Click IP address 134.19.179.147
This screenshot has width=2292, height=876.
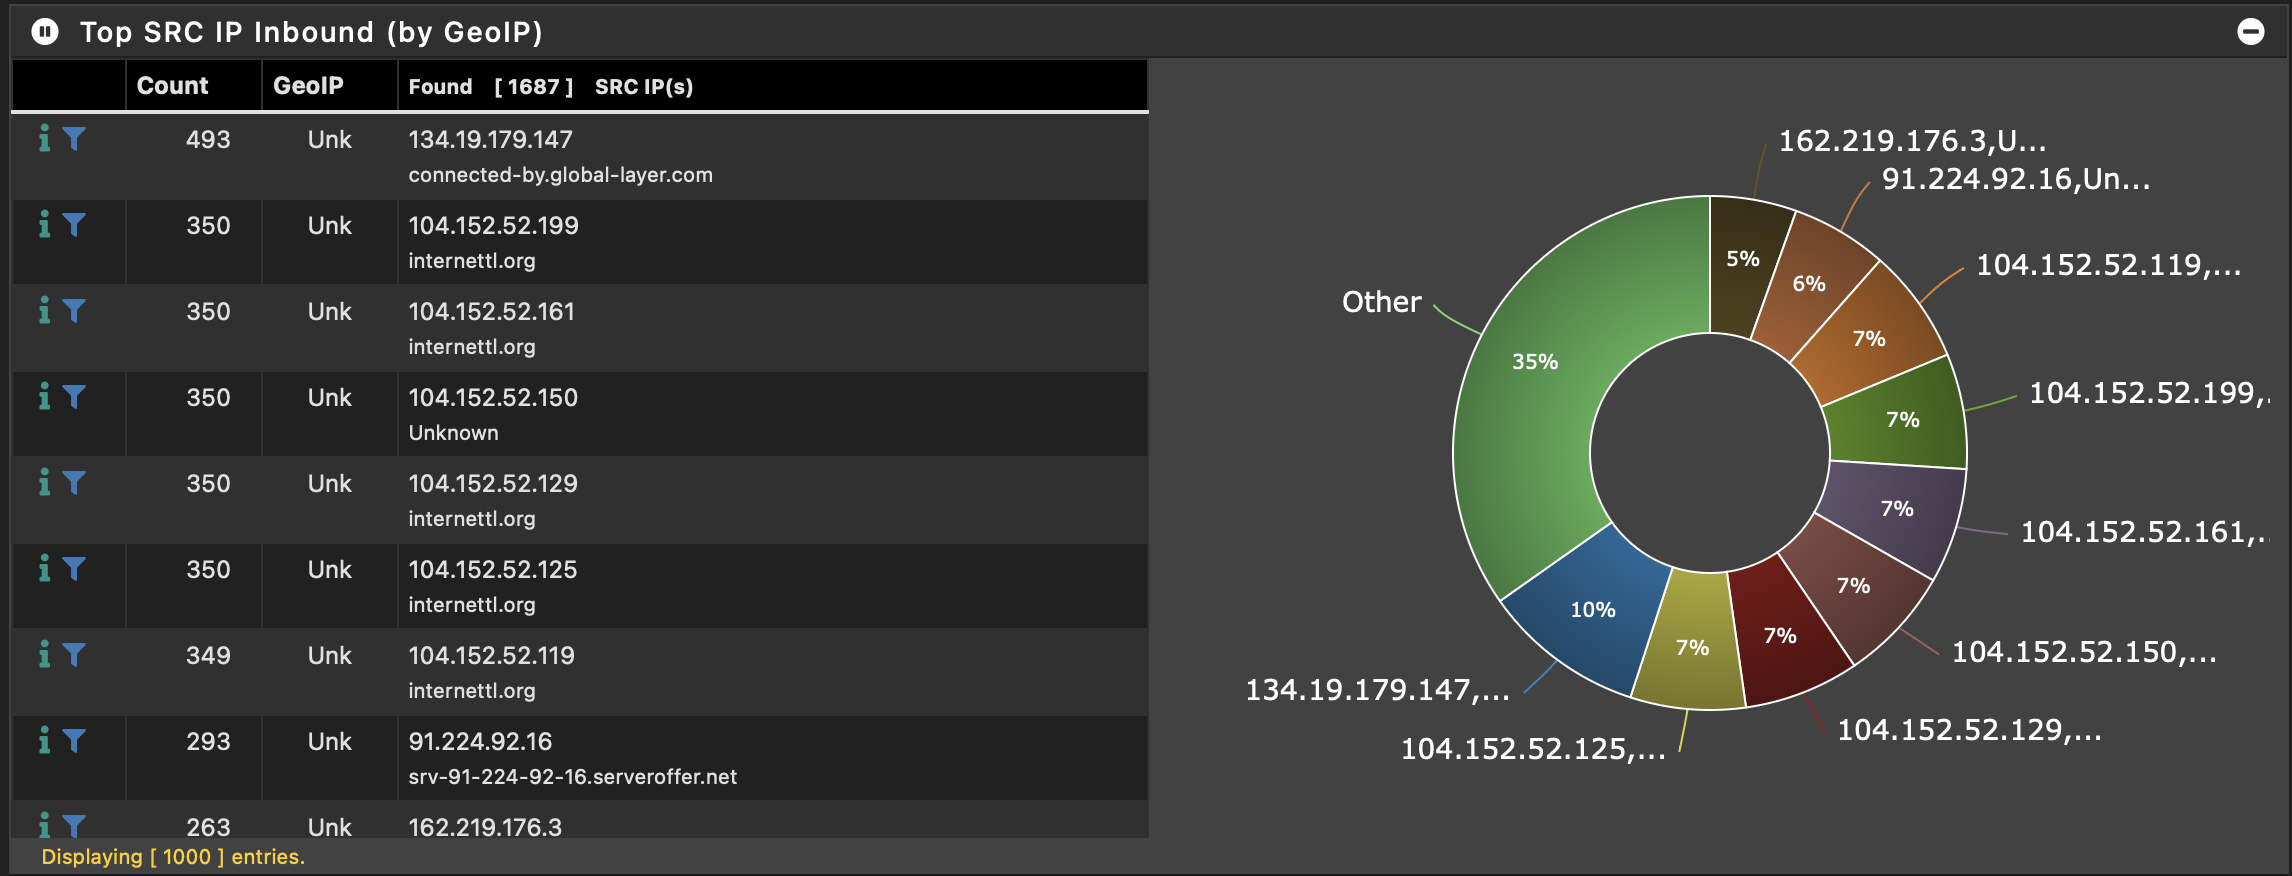click(x=490, y=140)
